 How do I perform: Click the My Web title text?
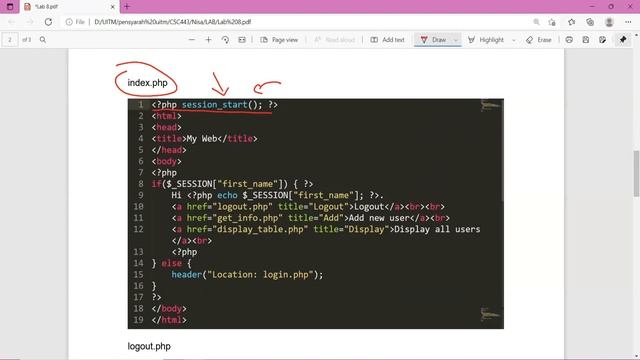click(202, 139)
